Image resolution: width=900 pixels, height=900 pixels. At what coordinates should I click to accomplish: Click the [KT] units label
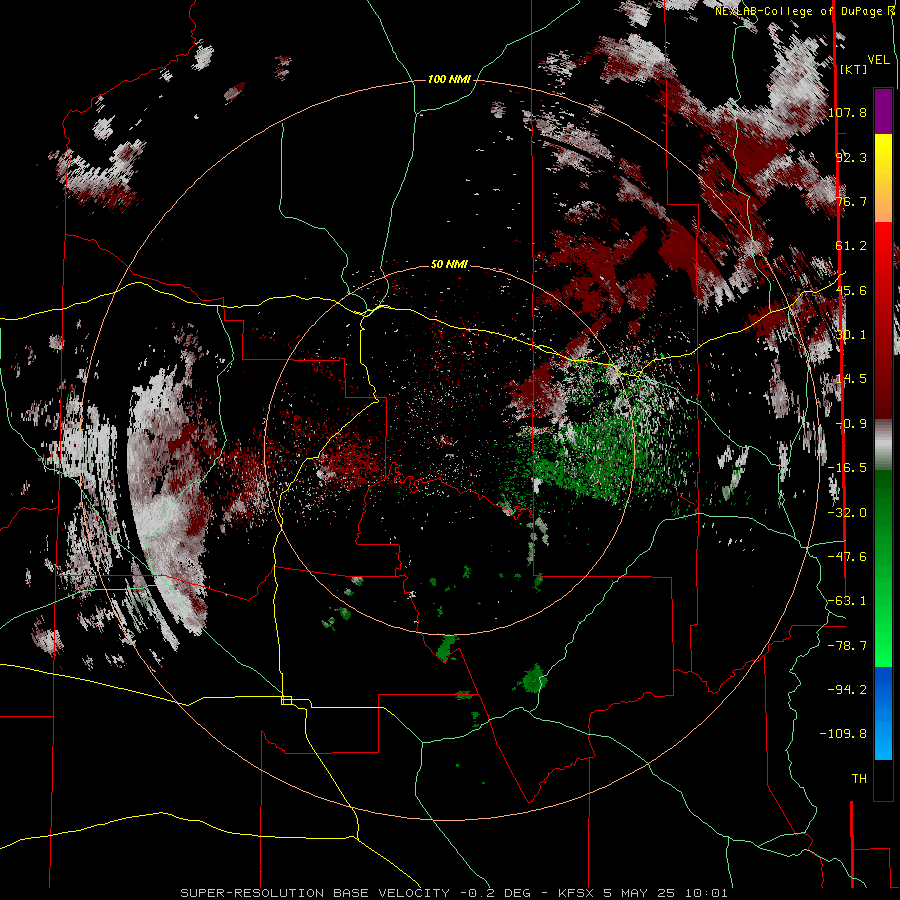[854, 69]
